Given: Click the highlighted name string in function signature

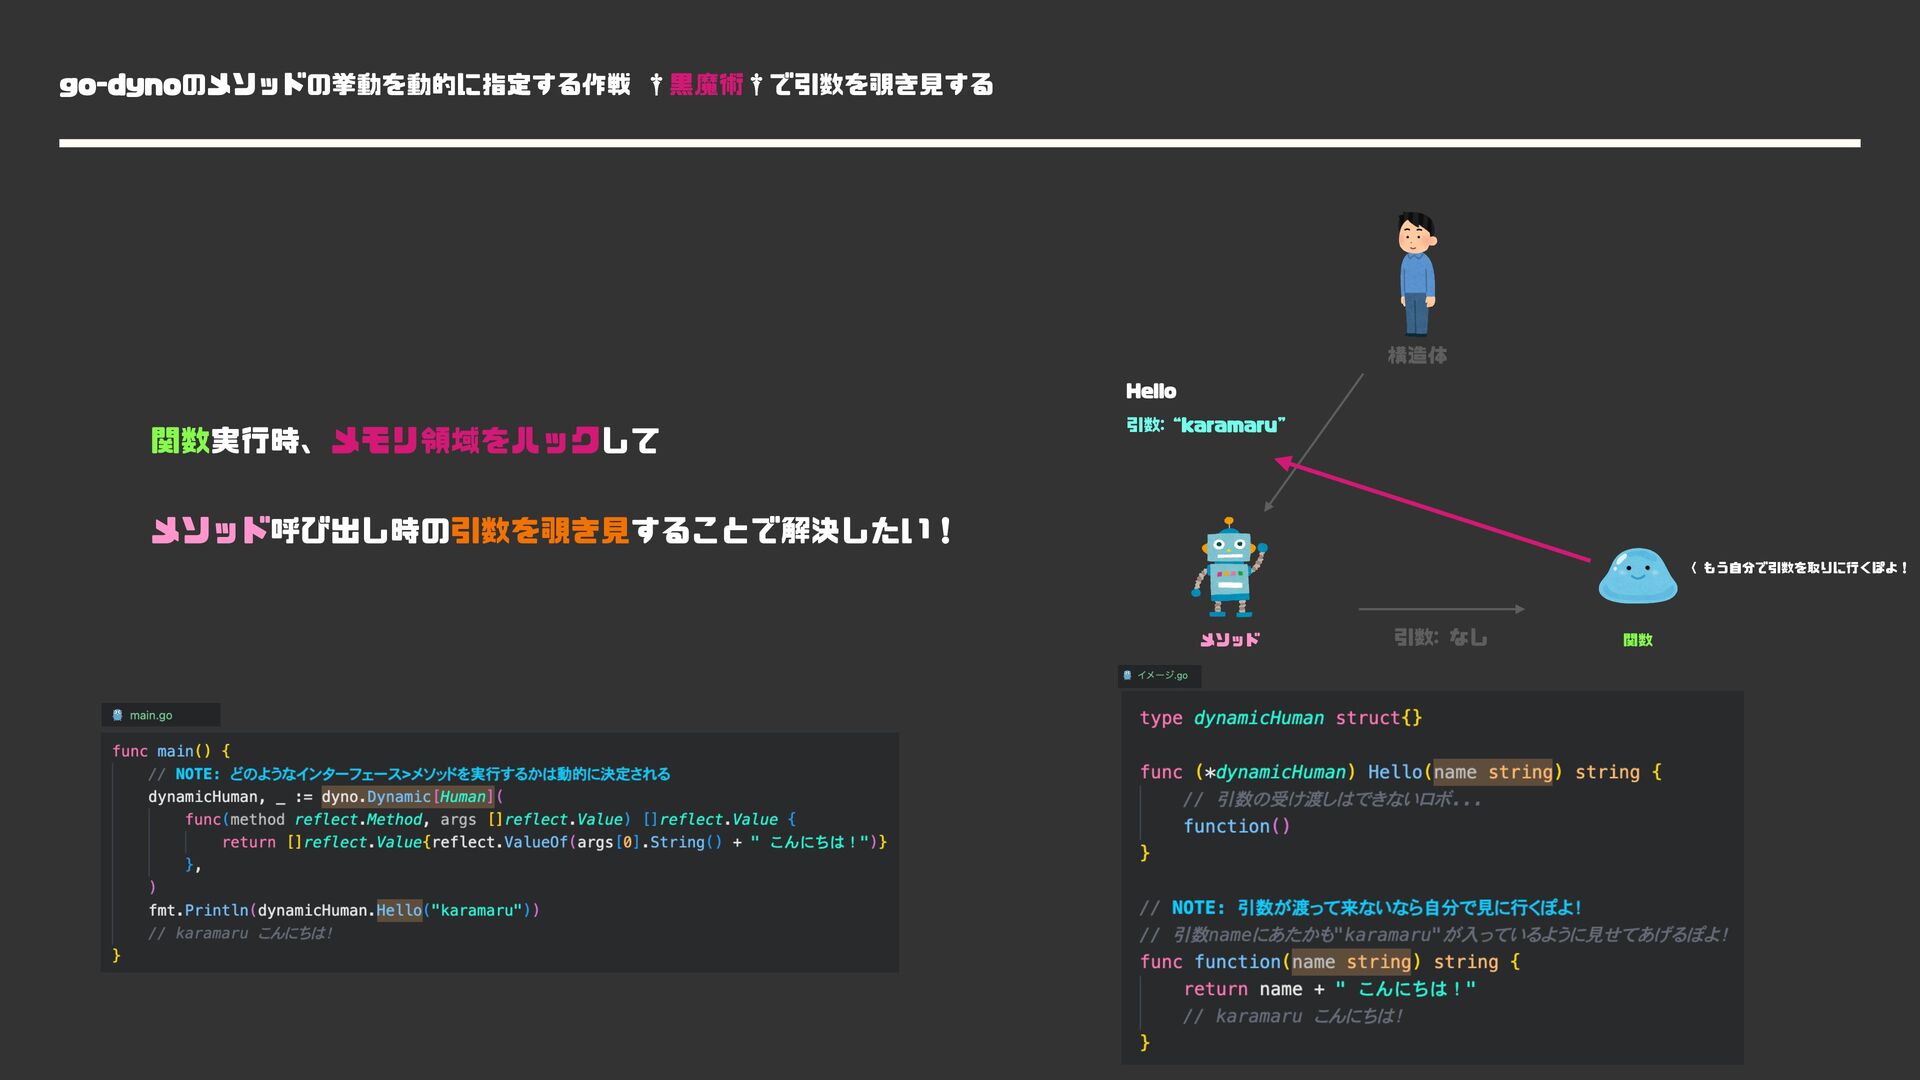Looking at the screenshot, I should point(1350,962).
